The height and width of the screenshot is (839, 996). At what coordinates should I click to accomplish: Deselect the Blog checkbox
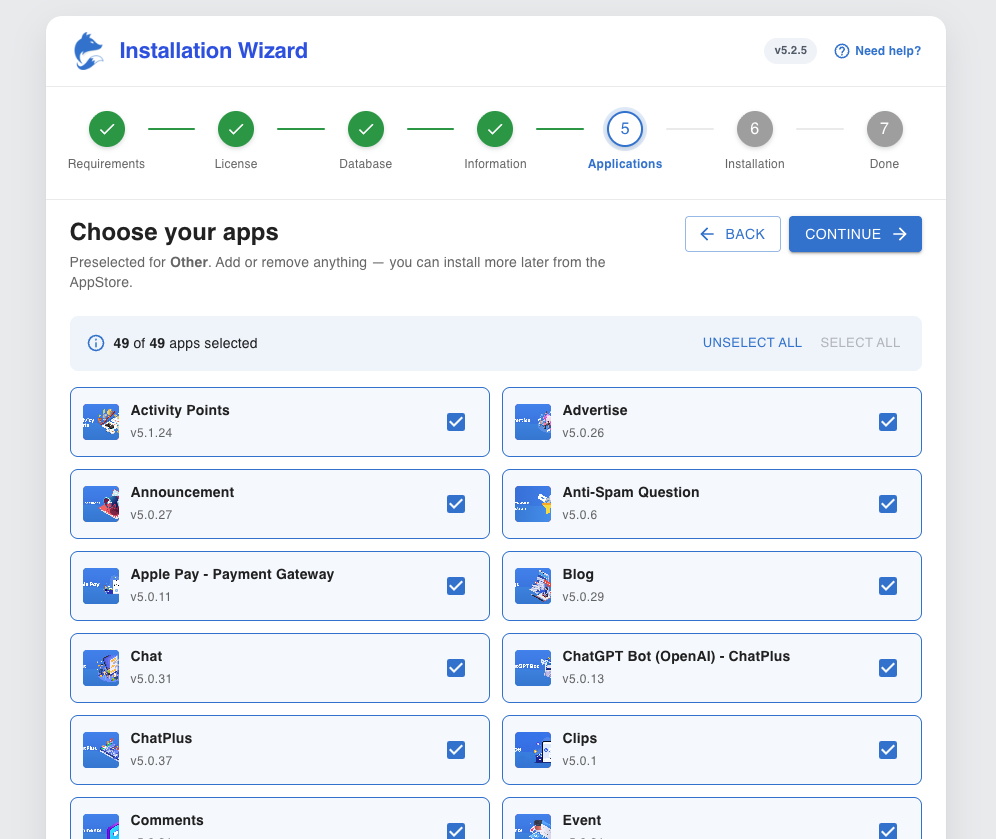point(888,586)
